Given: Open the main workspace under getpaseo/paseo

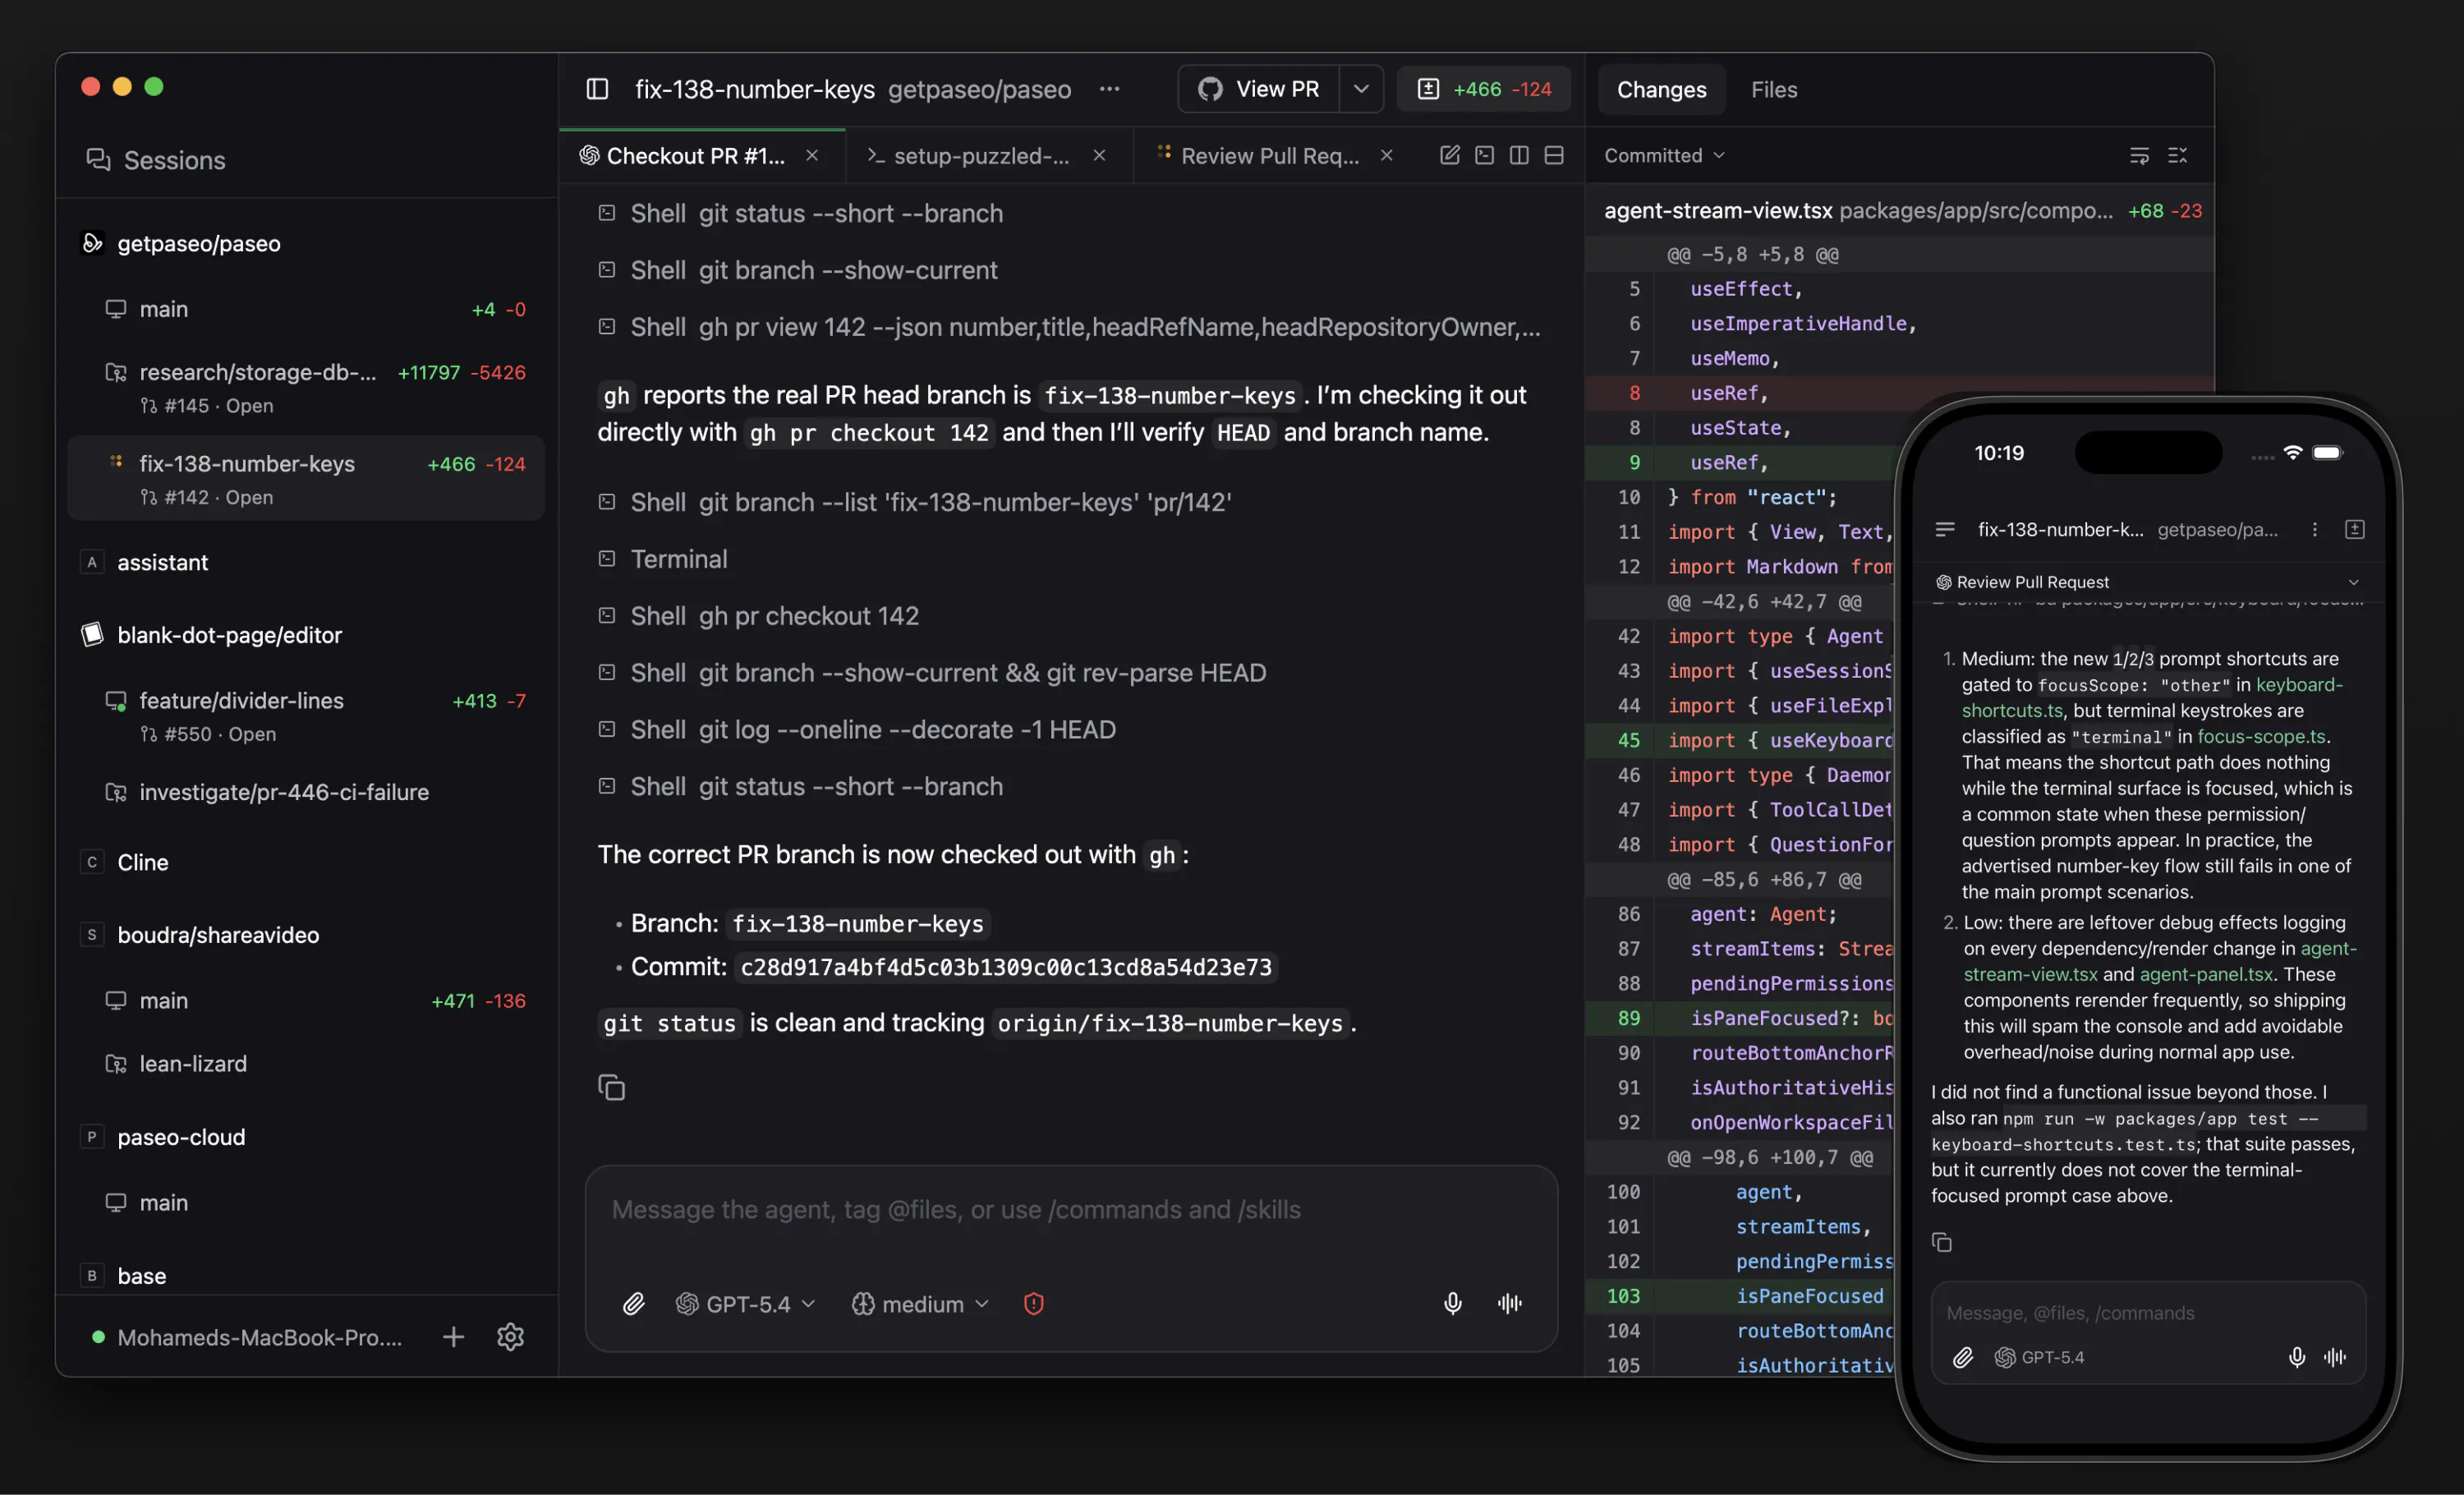Looking at the screenshot, I should click(306, 309).
